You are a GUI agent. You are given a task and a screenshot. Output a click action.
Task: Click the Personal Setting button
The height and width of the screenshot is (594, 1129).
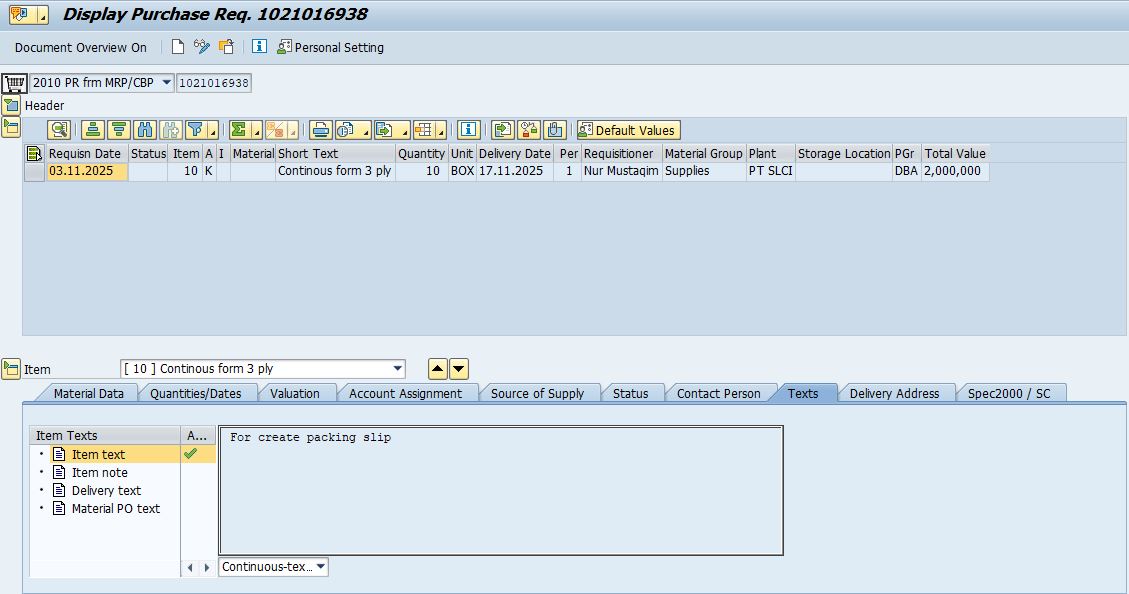(330, 47)
